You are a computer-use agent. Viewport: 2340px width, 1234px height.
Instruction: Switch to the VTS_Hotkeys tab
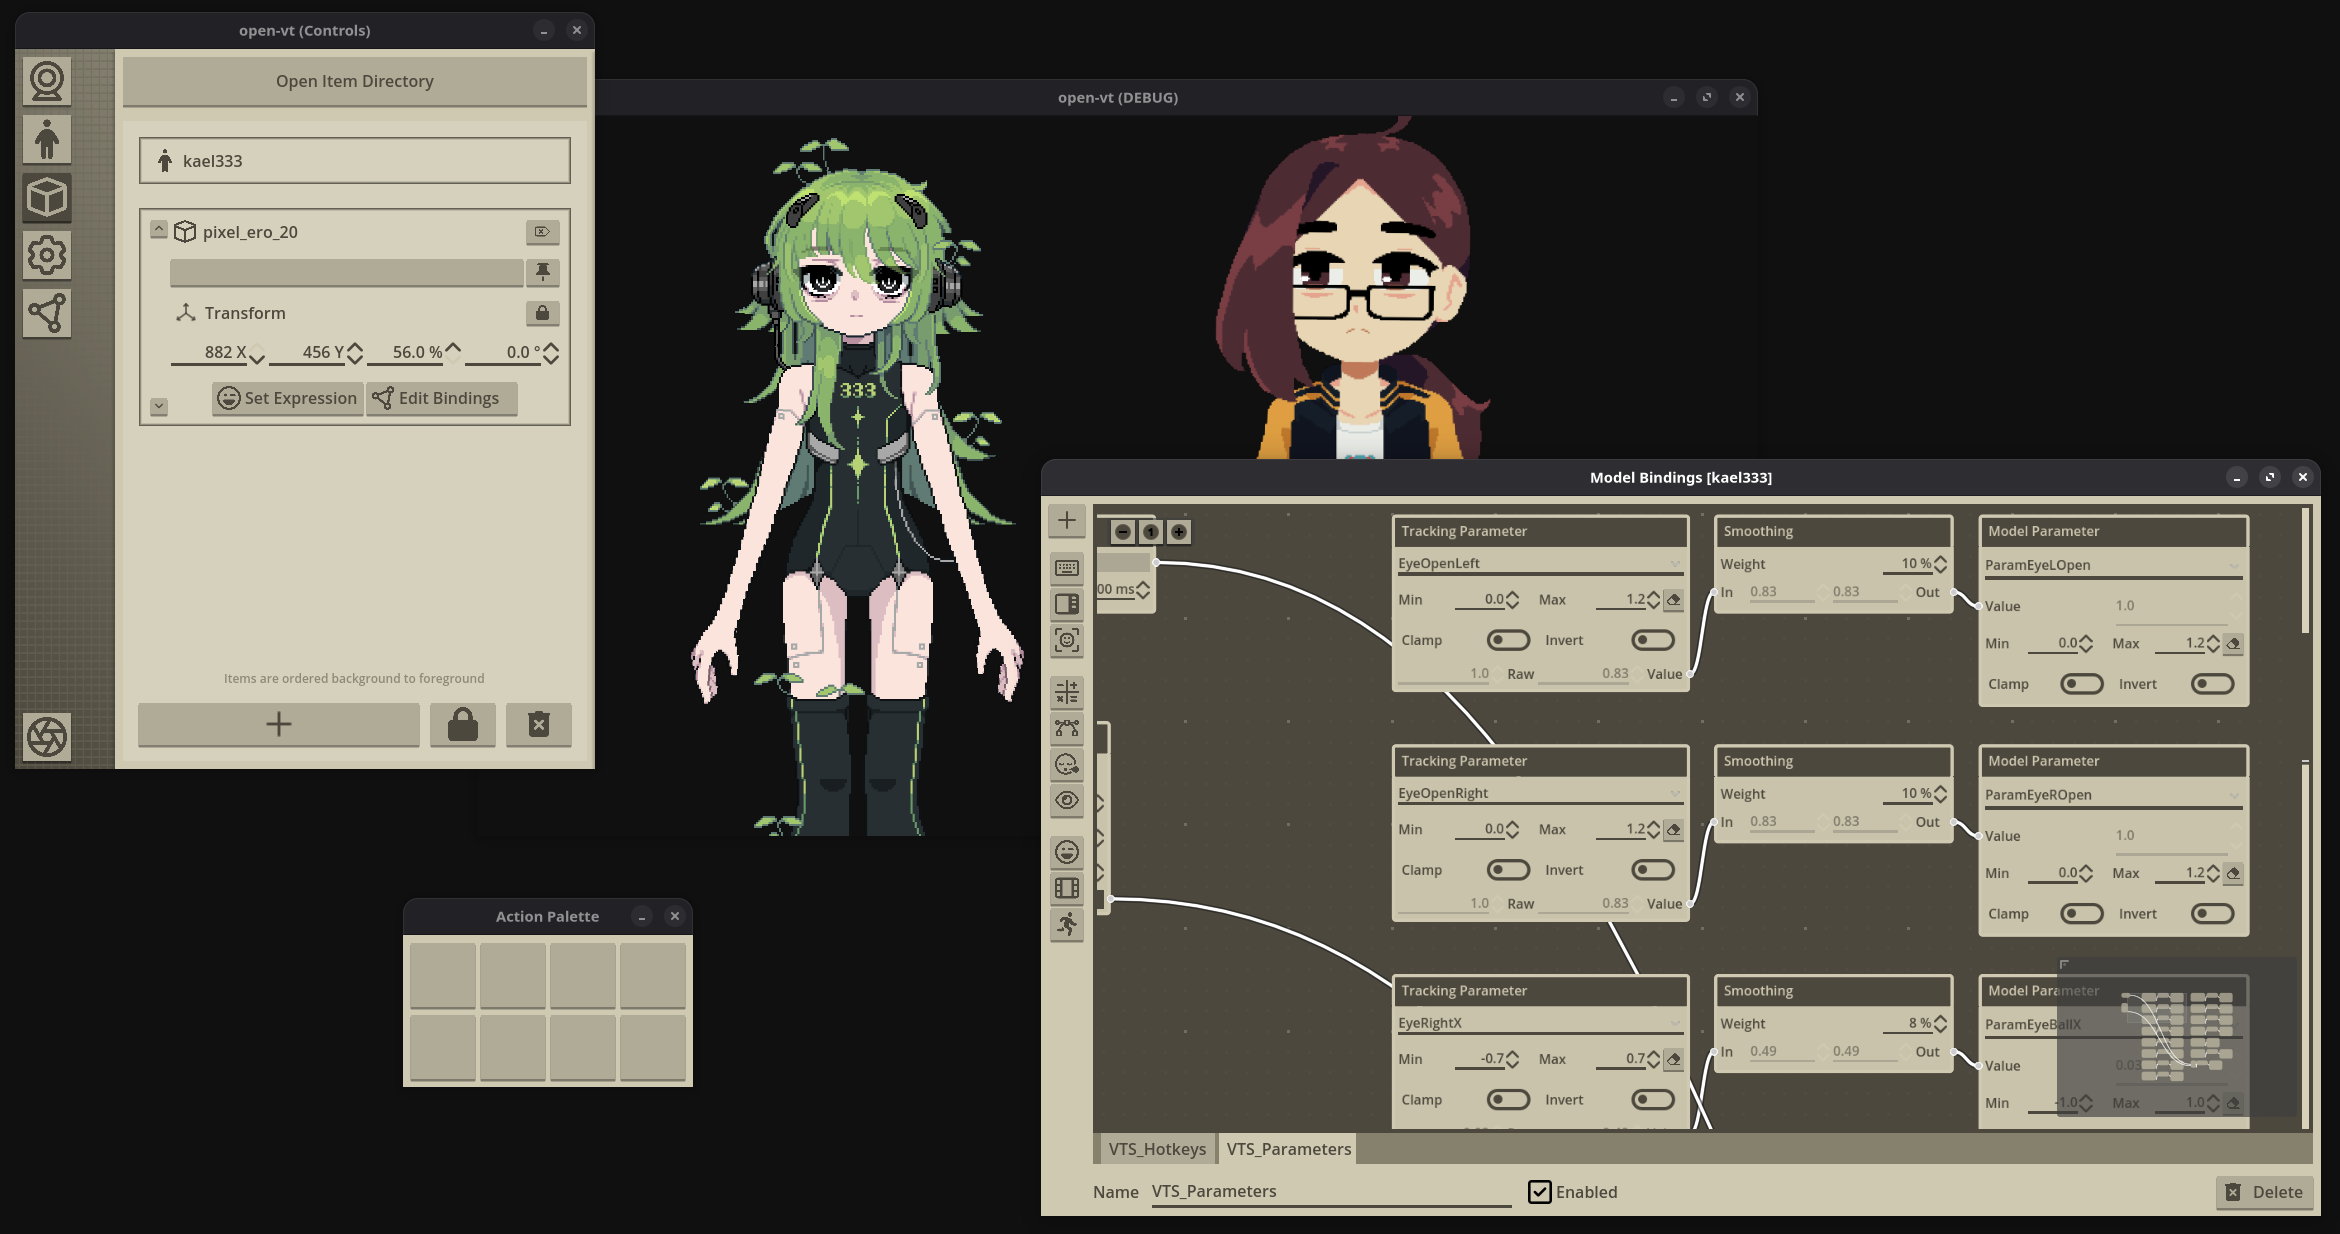click(1156, 1149)
